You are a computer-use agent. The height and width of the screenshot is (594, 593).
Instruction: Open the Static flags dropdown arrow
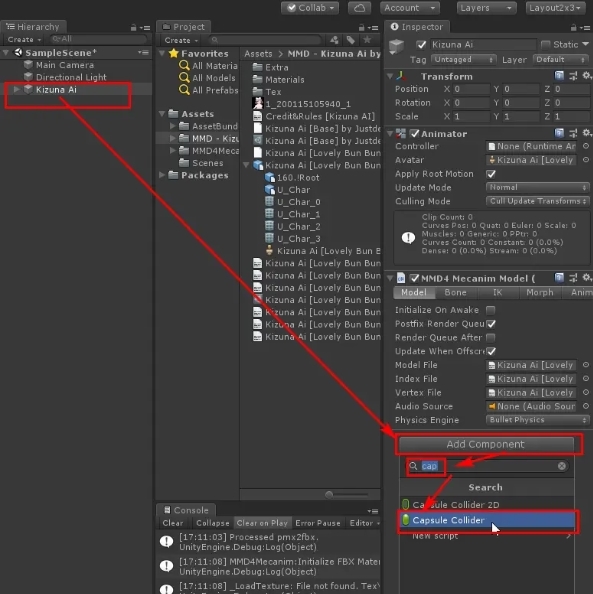click(x=585, y=44)
